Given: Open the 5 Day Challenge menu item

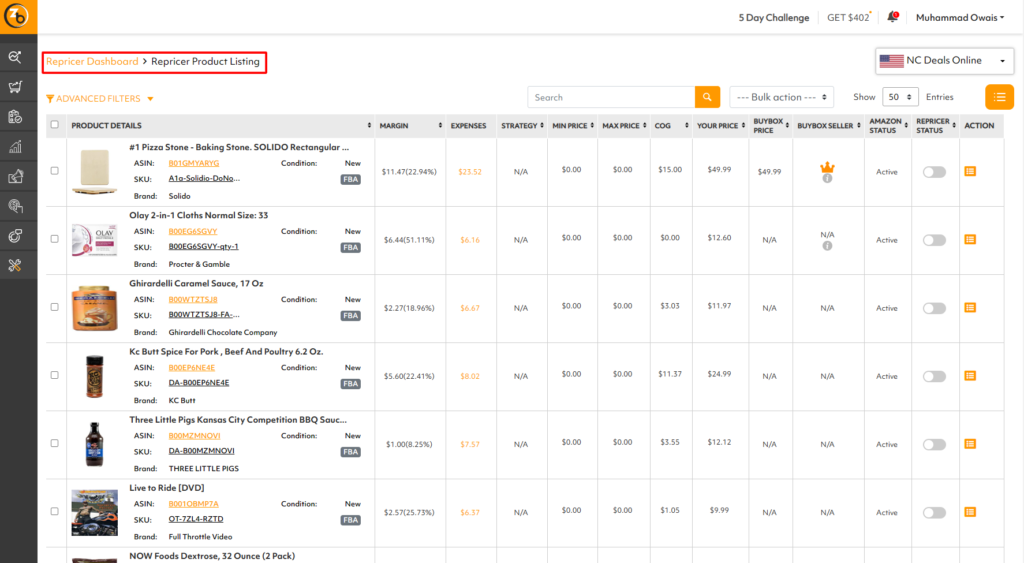Looking at the screenshot, I should 773,18.
